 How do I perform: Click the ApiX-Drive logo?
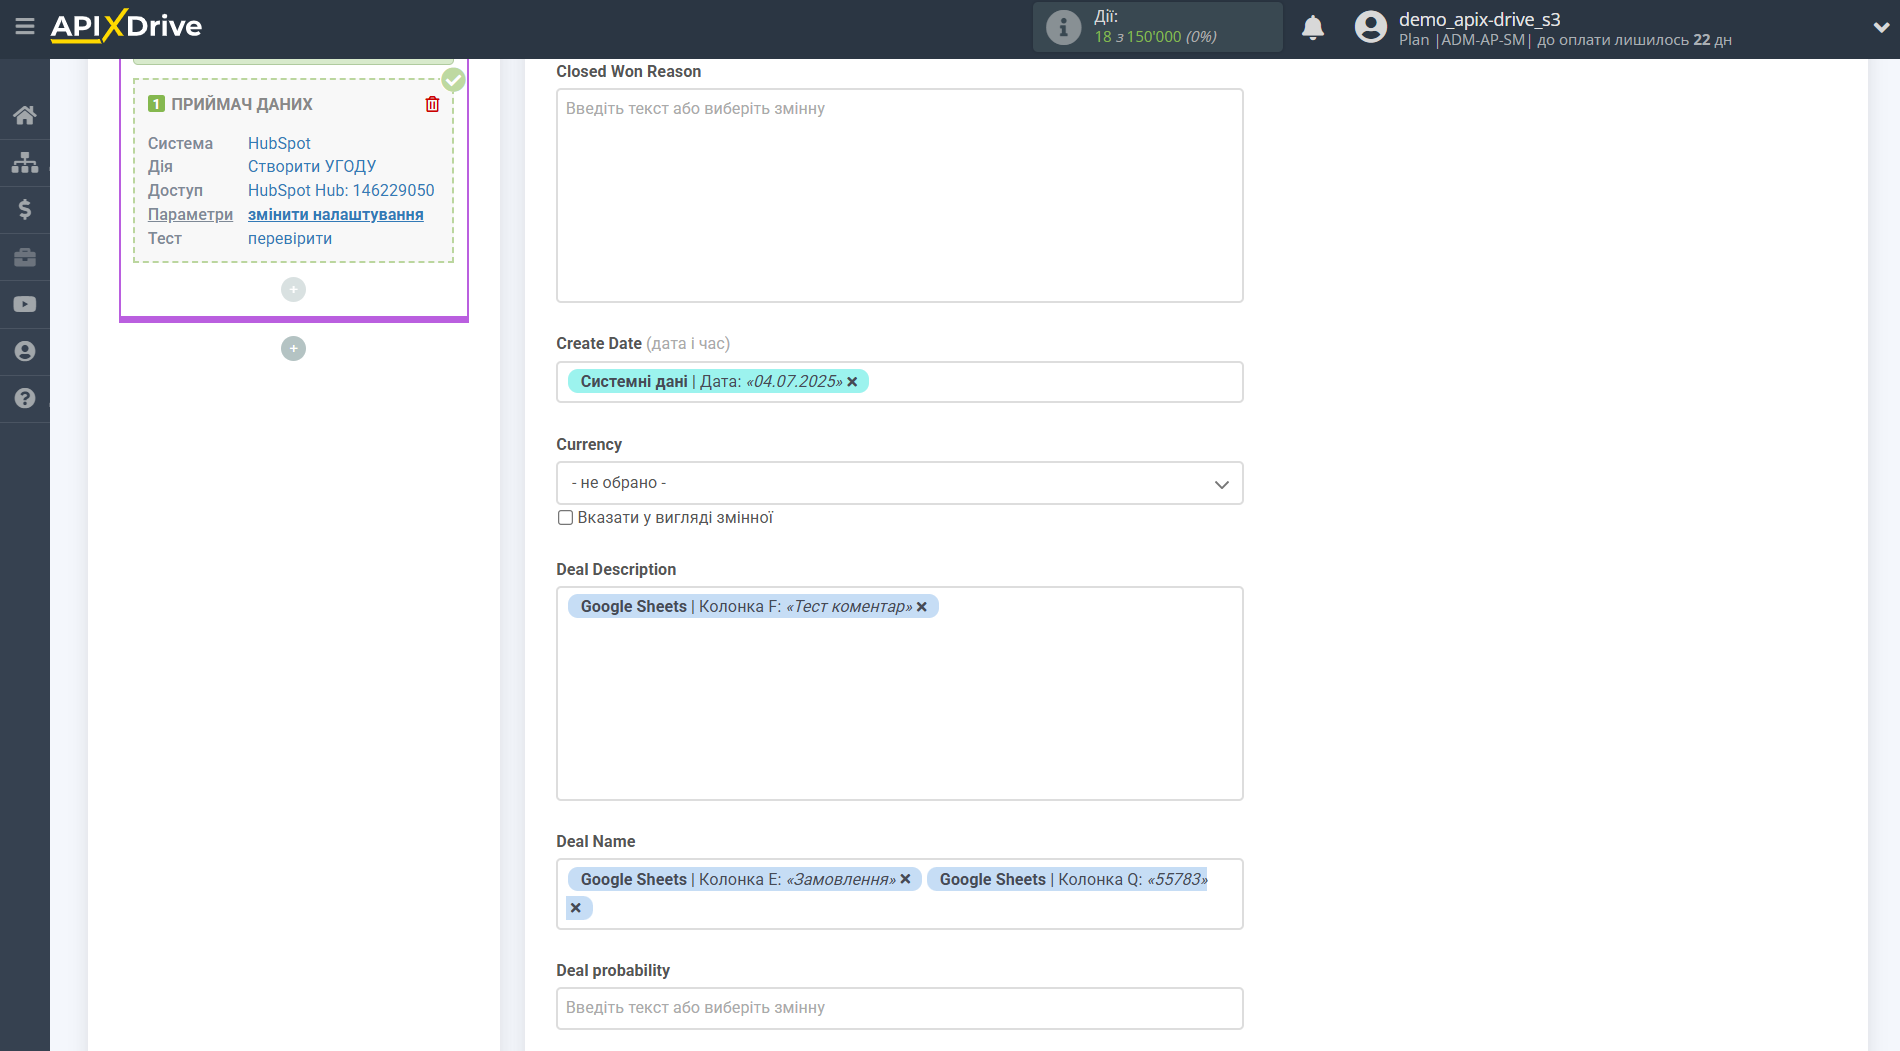point(126,26)
